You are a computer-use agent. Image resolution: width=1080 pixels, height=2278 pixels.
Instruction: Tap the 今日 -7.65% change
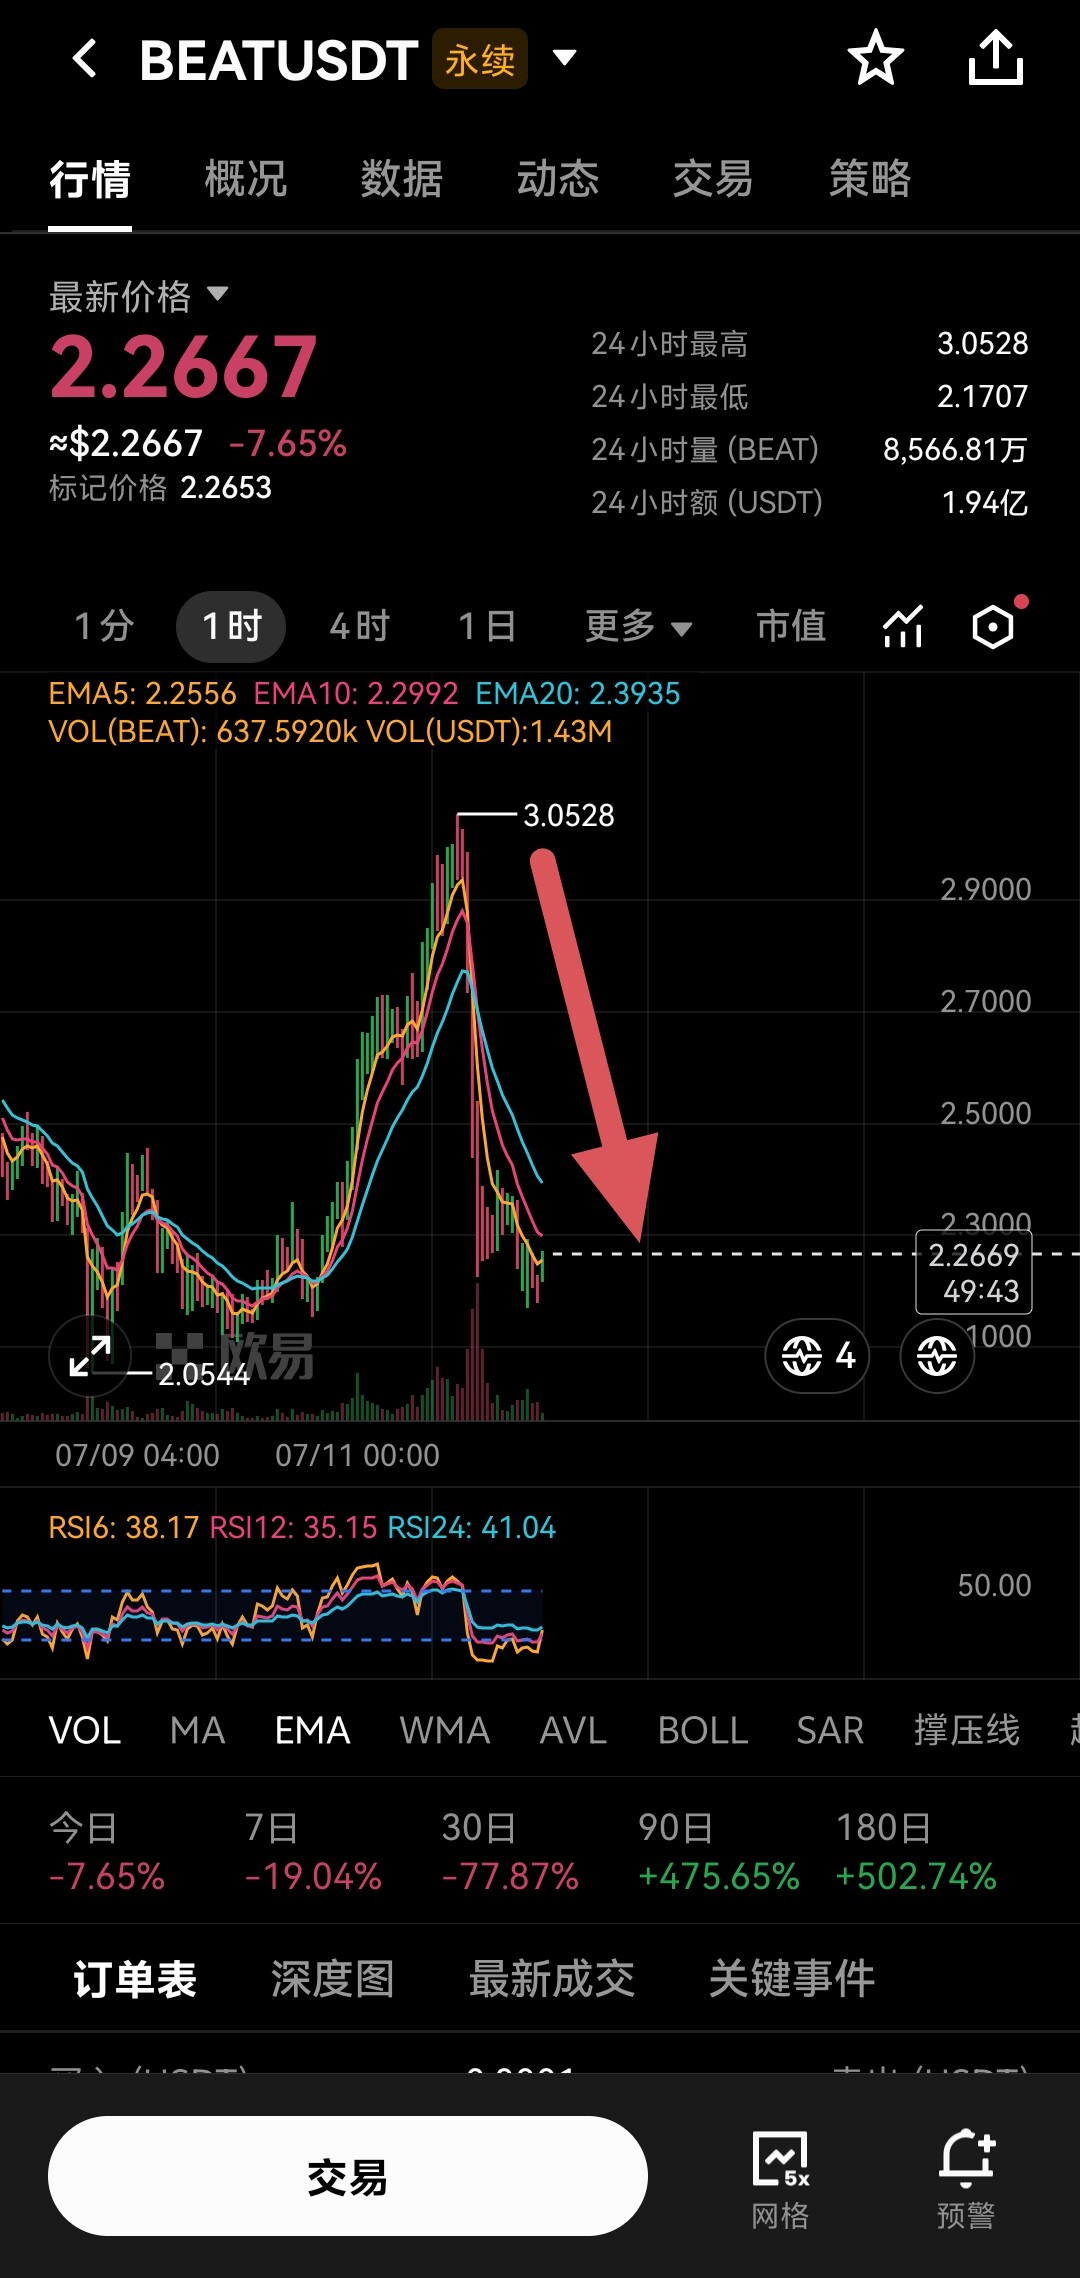pyautogui.click(x=107, y=1852)
